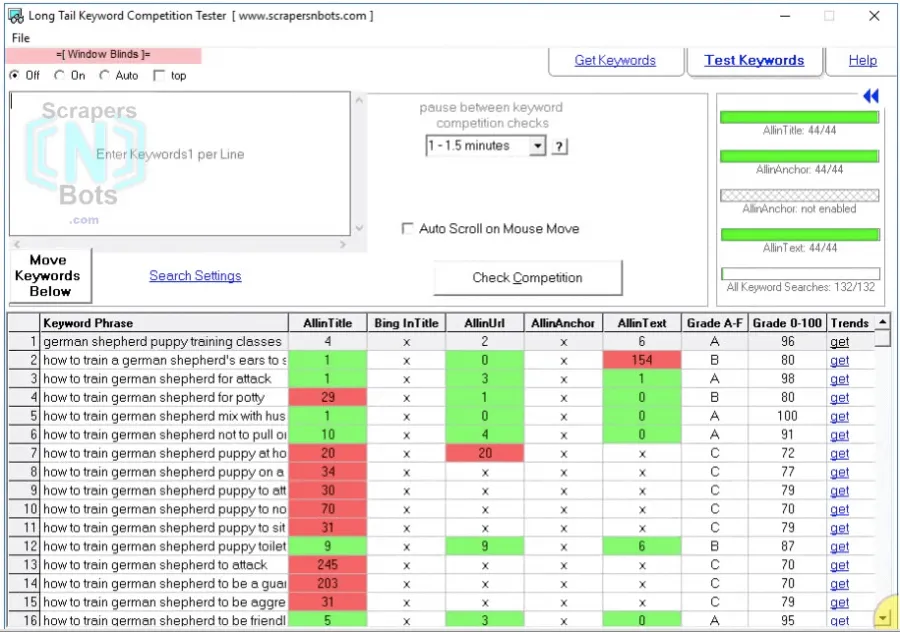
Task: Click the Keyword Phrase column header
Action: coord(164,323)
